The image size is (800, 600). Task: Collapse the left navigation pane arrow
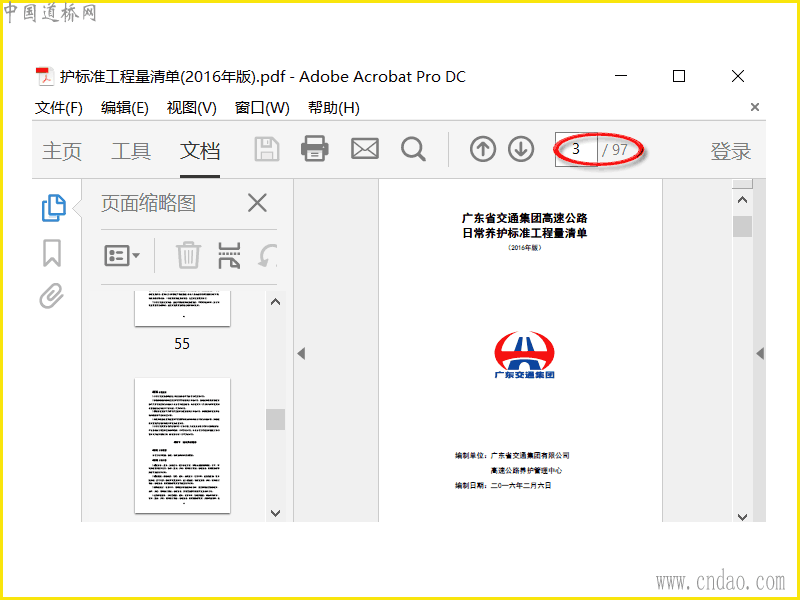pyautogui.click(x=301, y=354)
